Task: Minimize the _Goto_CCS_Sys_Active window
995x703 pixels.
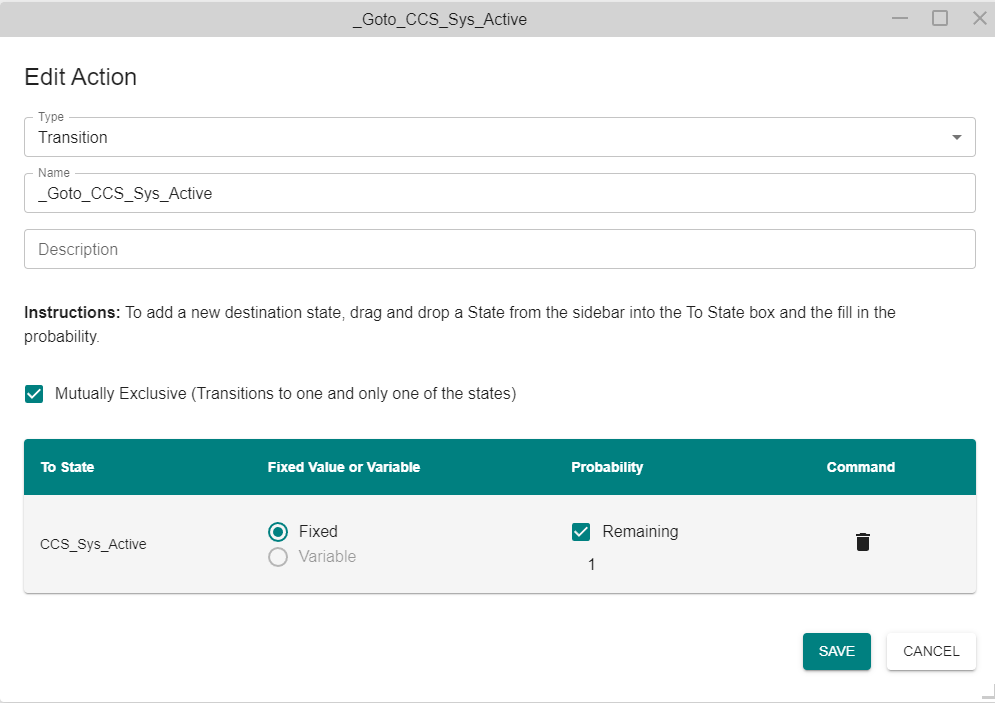Action: [899, 18]
